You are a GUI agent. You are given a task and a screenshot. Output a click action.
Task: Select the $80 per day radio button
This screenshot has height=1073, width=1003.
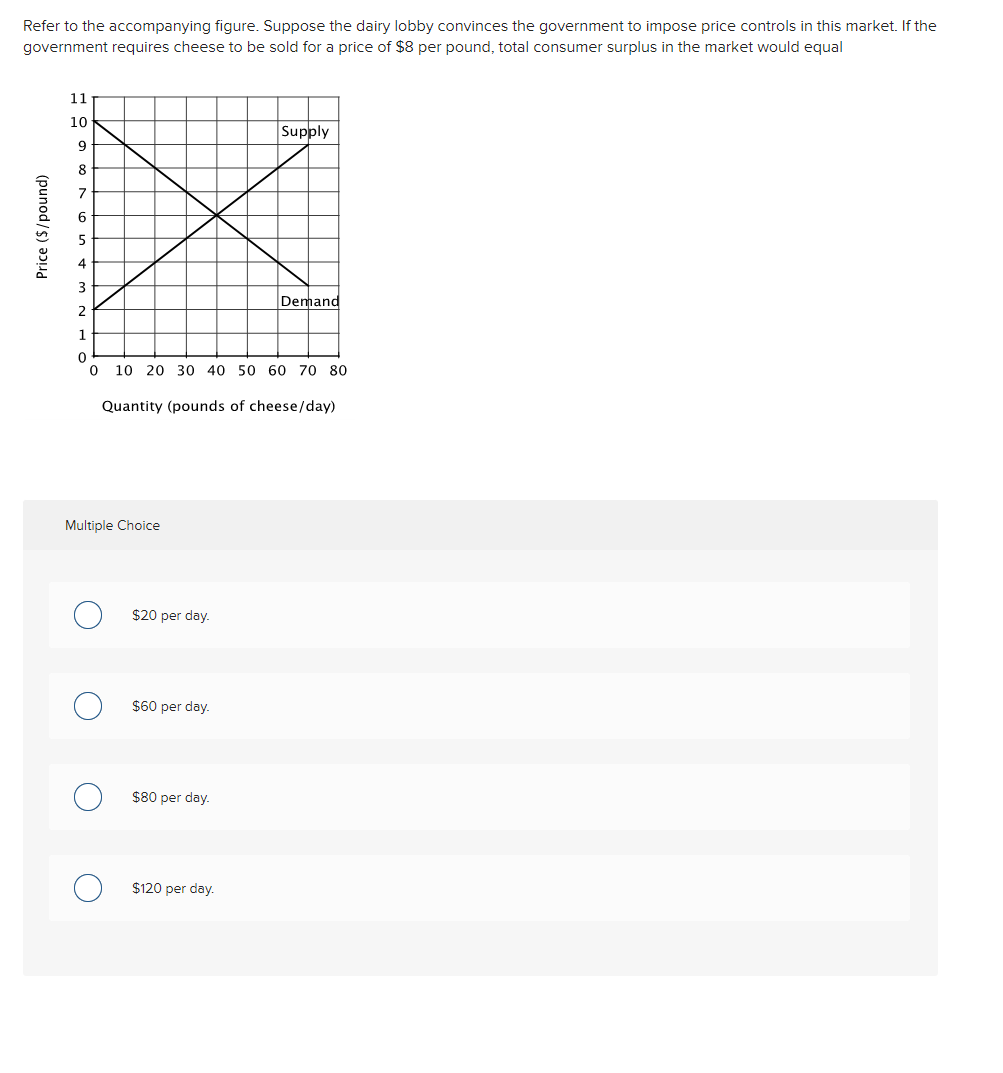[x=87, y=797]
